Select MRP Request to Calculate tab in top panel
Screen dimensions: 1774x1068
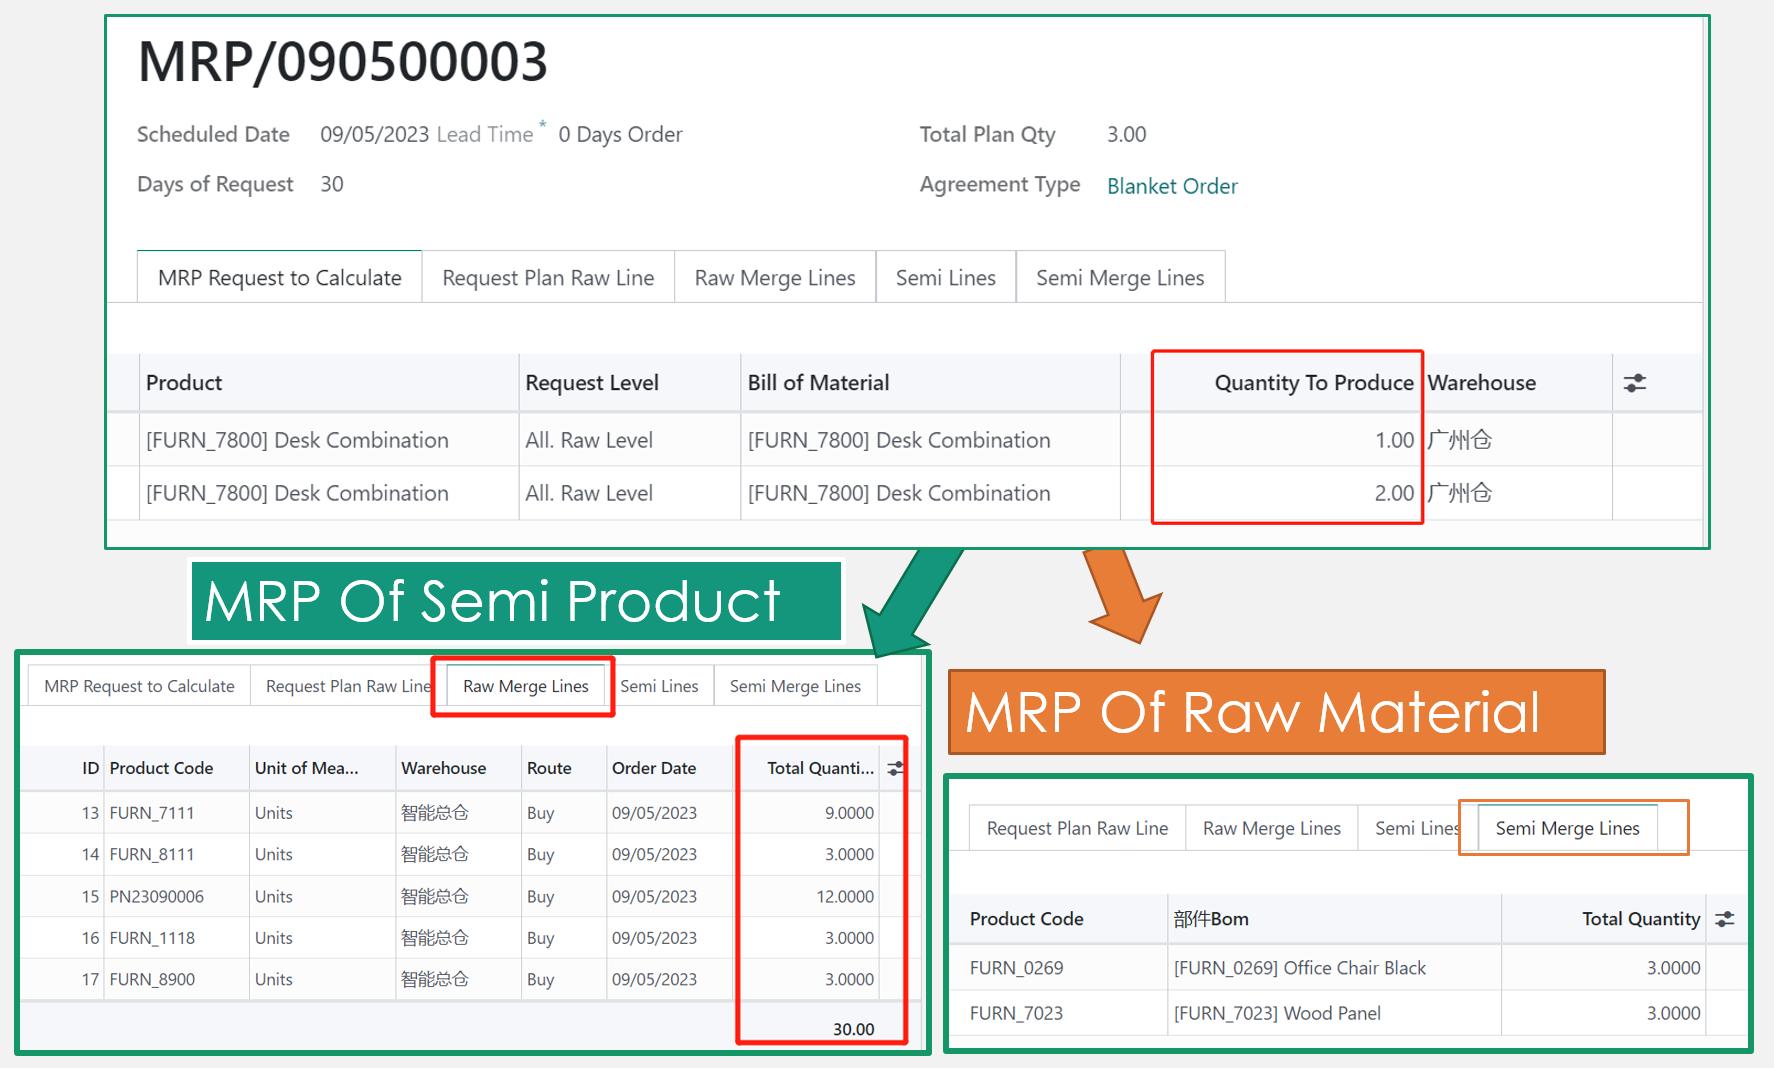[x=280, y=277]
